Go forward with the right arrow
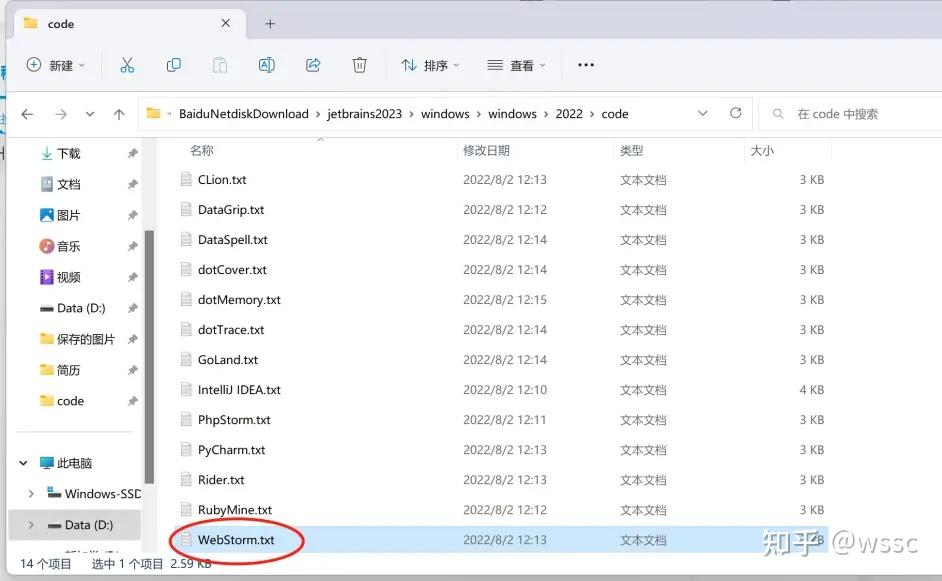The height and width of the screenshot is (581, 942). tap(61, 114)
